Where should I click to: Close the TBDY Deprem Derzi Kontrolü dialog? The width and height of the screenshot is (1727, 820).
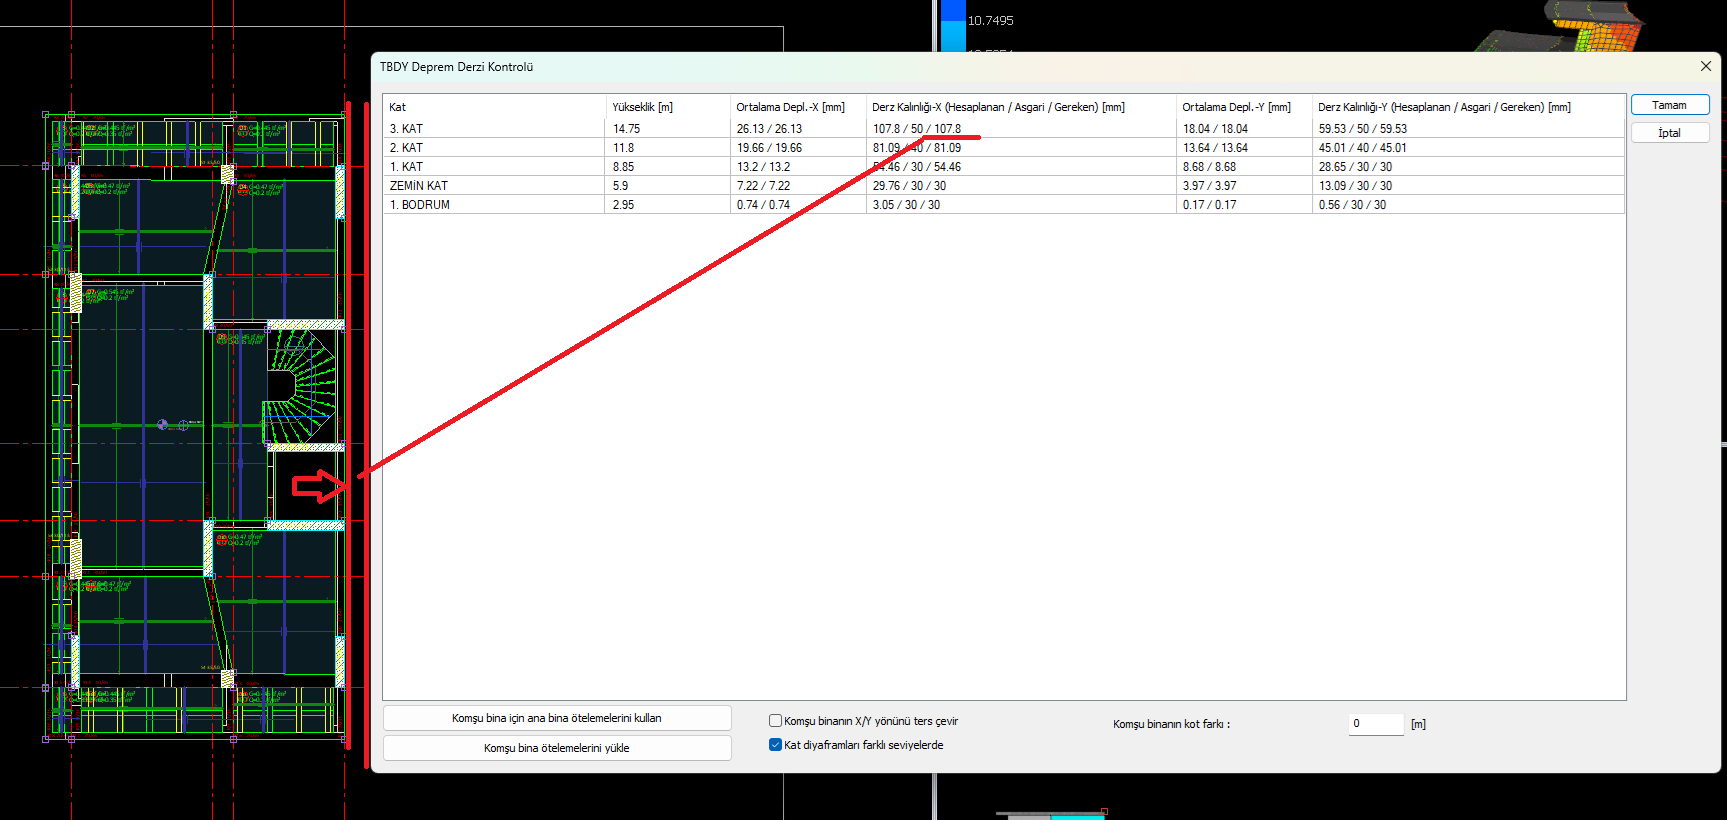point(1706,66)
